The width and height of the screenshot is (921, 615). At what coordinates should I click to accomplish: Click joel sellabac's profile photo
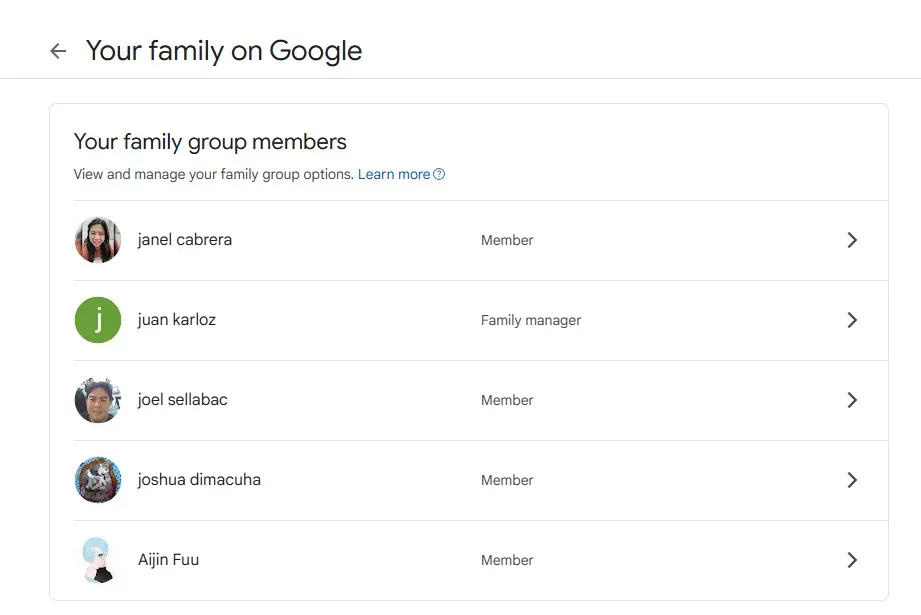tap(98, 400)
